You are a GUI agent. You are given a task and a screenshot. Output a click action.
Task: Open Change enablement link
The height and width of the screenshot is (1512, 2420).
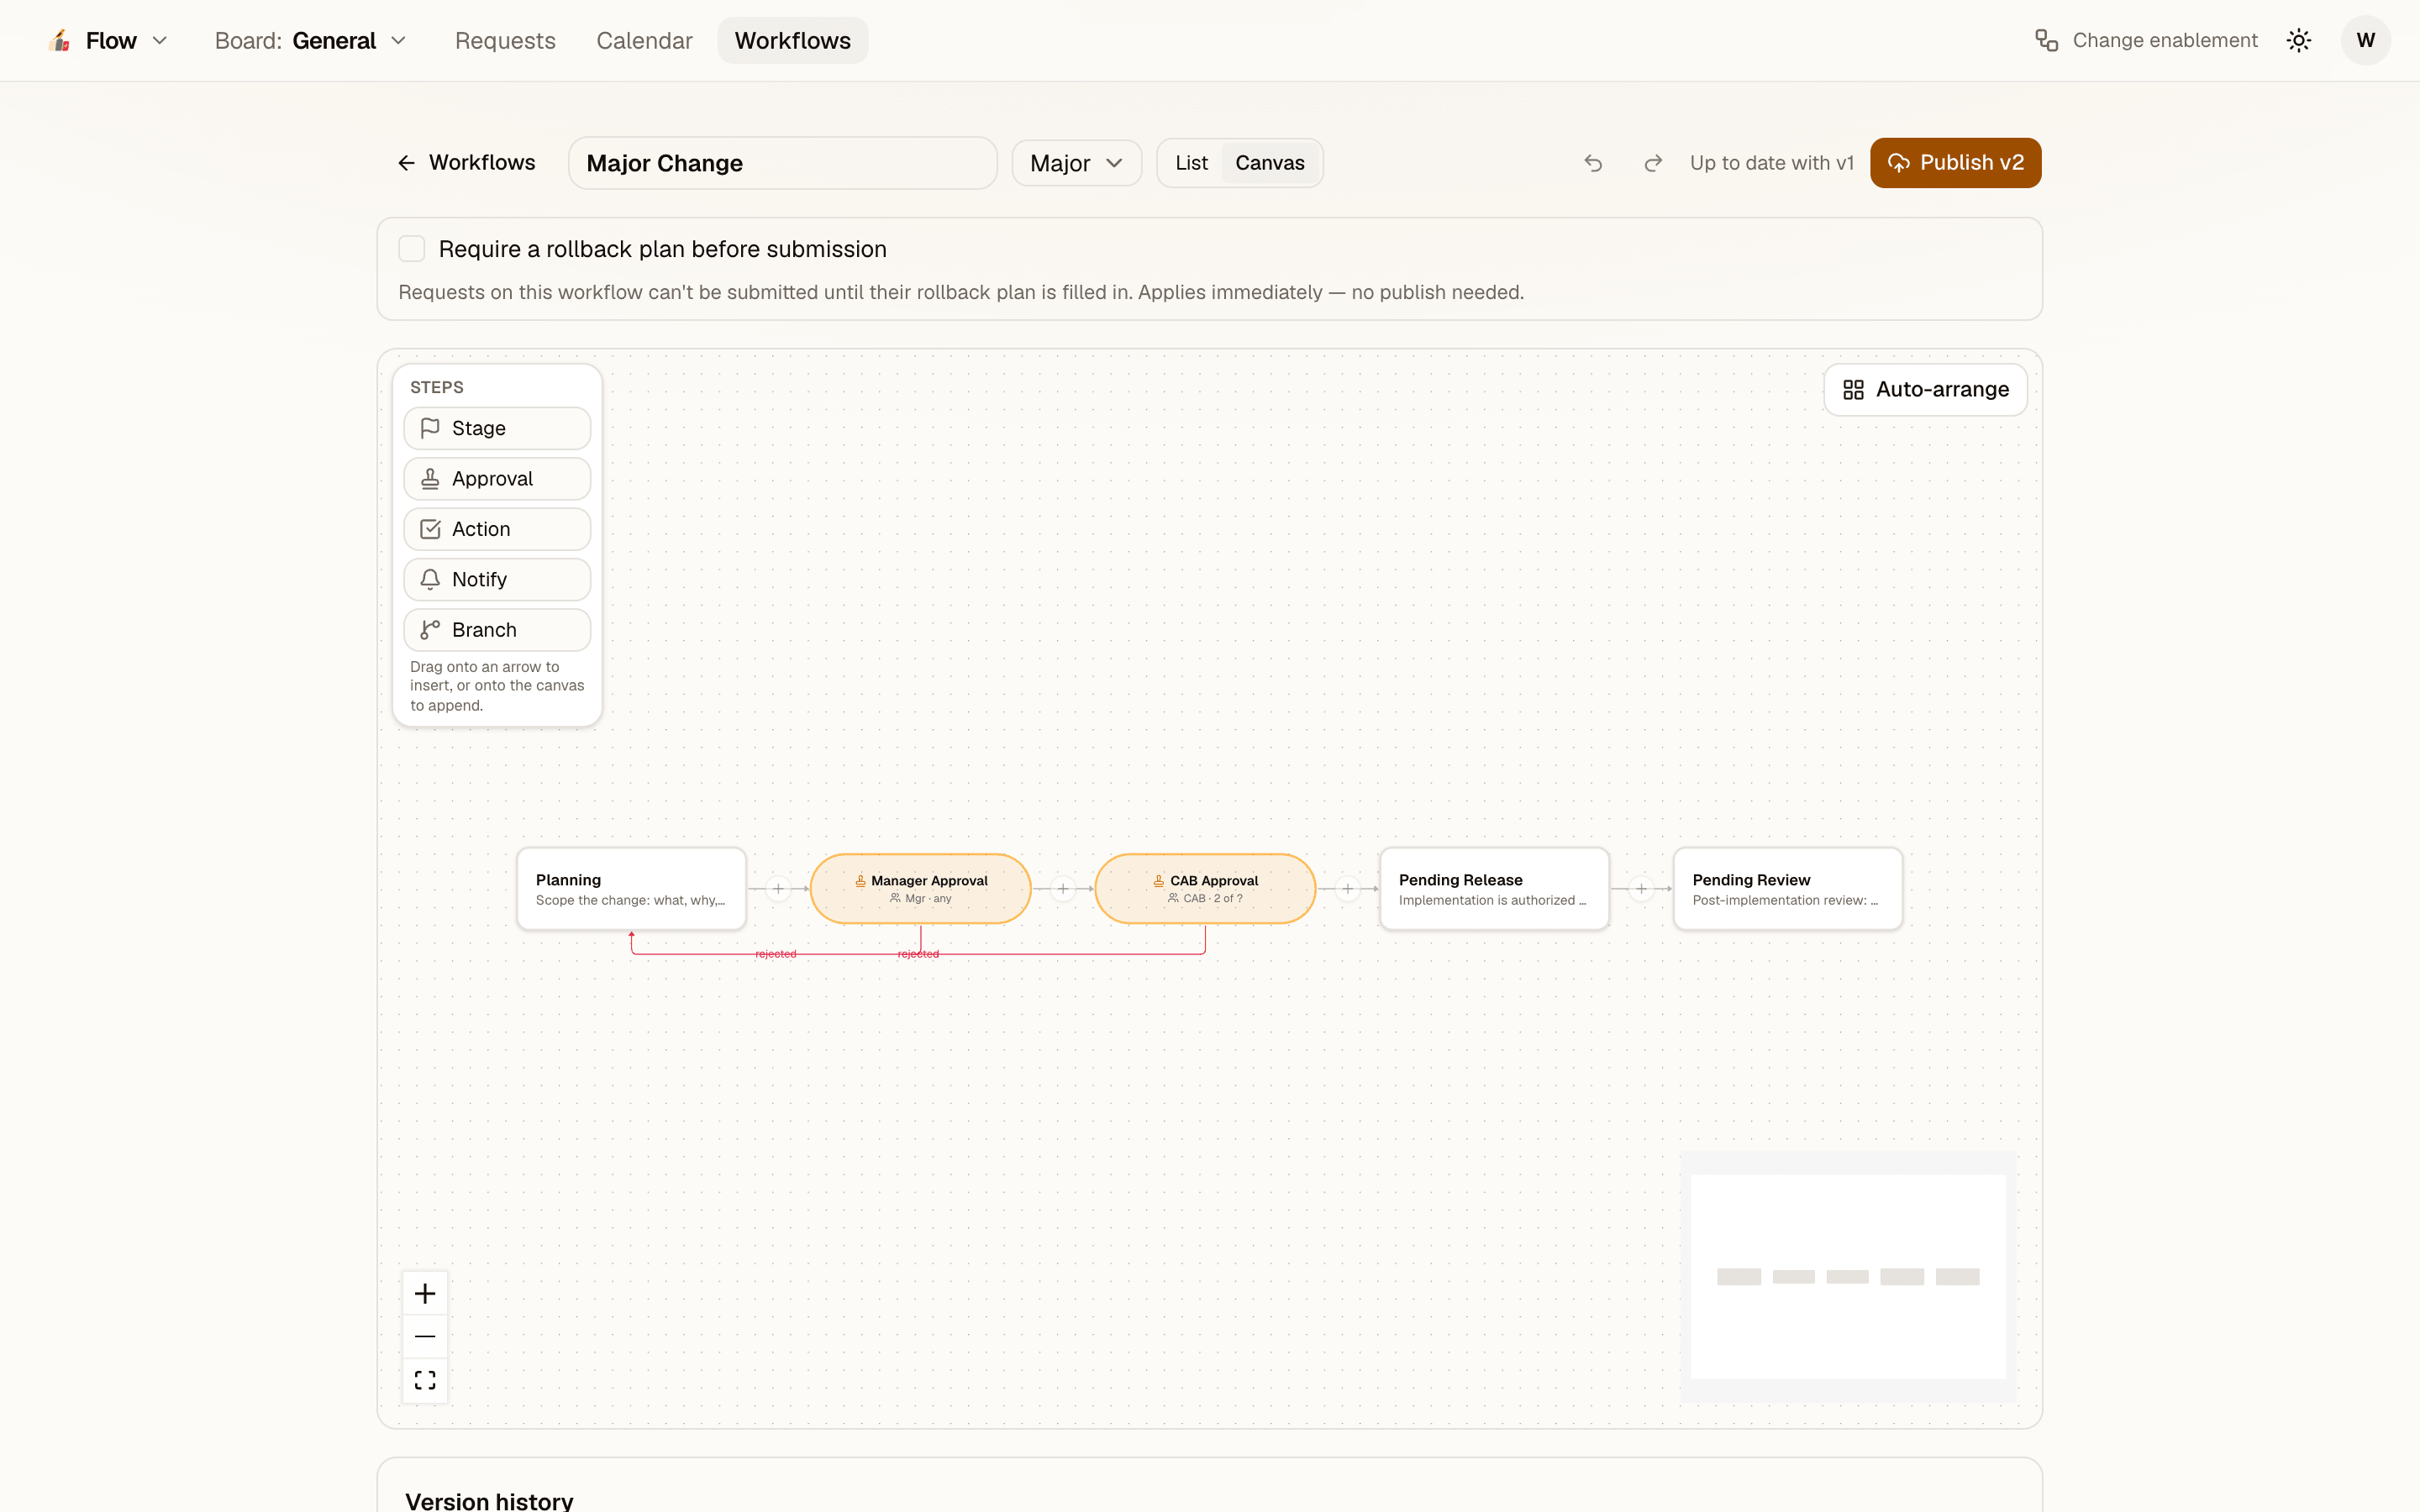pyautogui.click(x=2146, y=40)
